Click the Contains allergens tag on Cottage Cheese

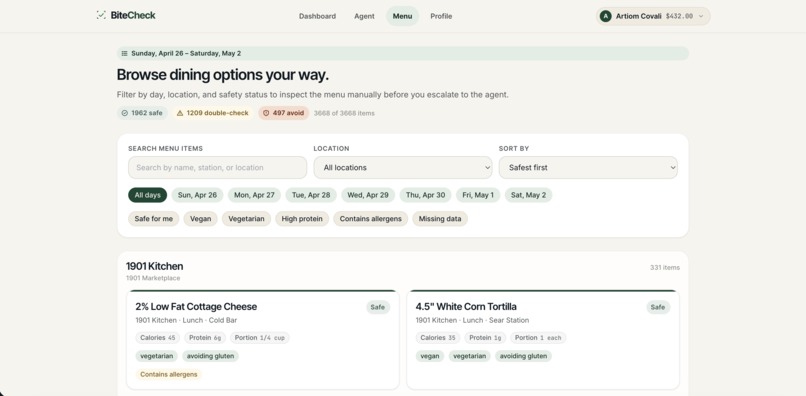click(169, 374)
